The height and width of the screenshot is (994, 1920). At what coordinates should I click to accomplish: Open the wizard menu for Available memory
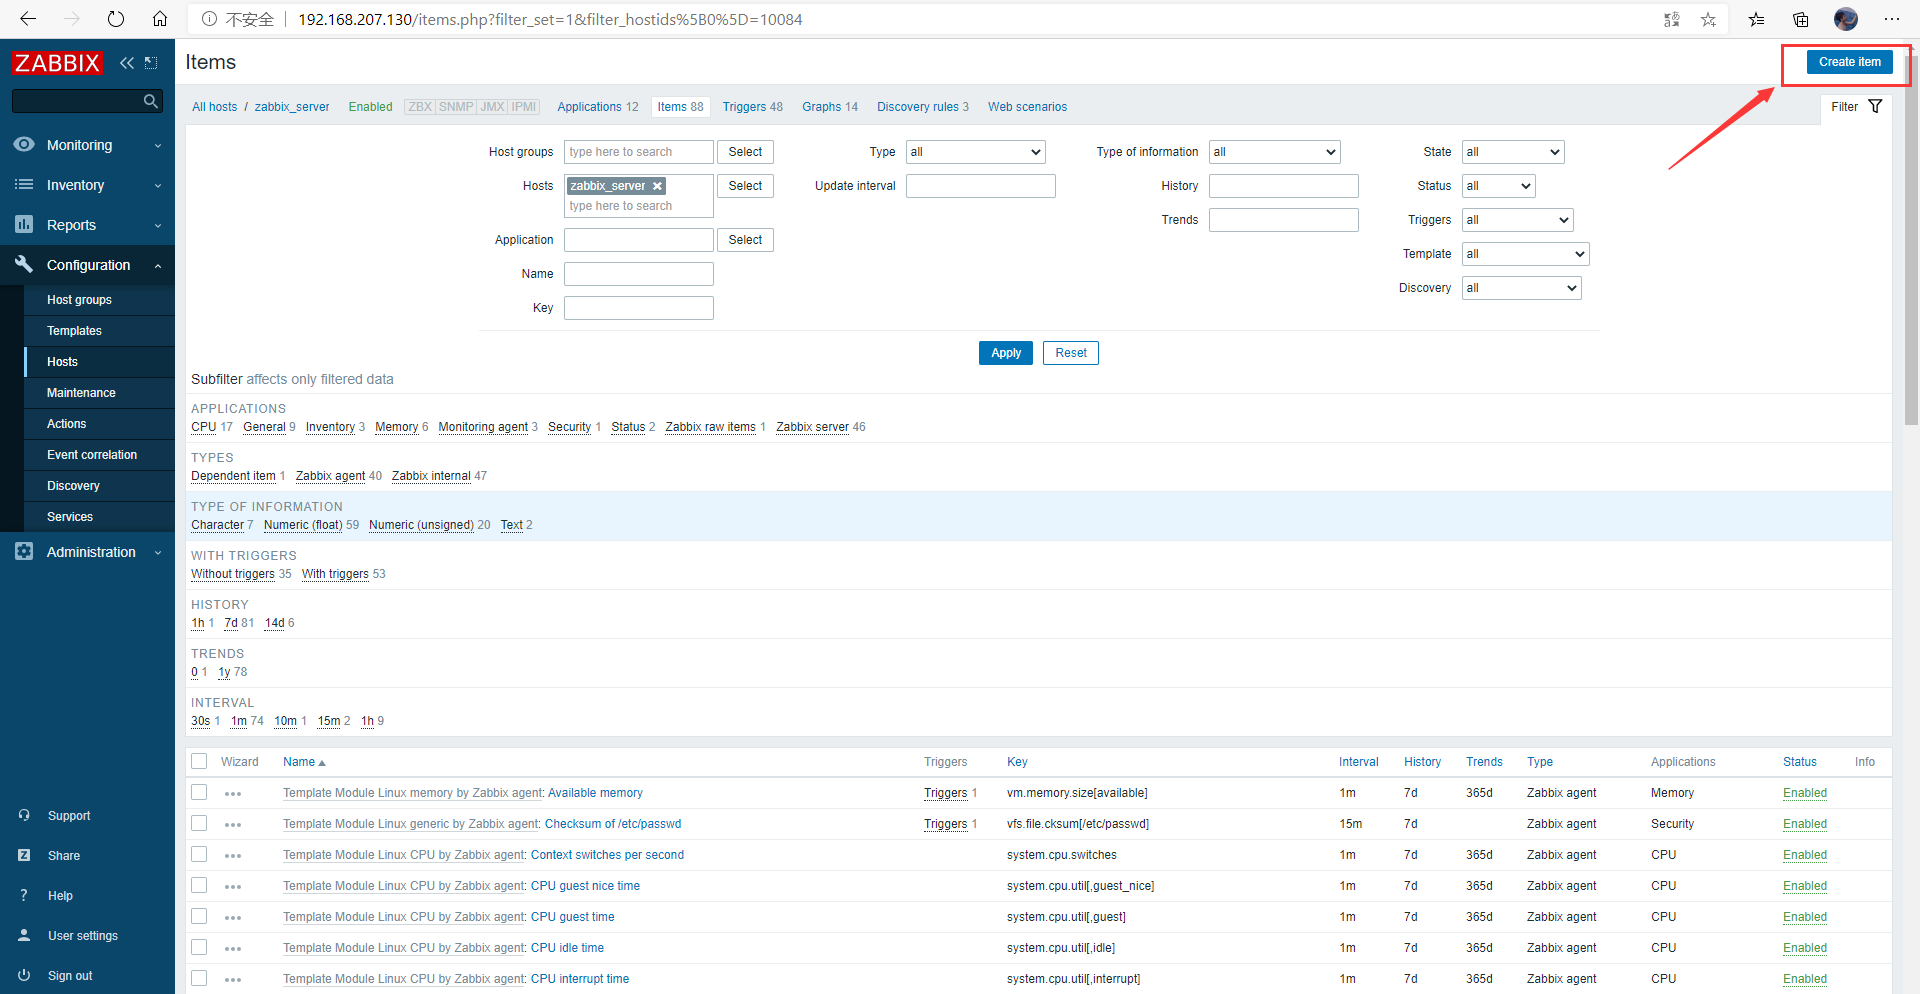click(233, 794)
